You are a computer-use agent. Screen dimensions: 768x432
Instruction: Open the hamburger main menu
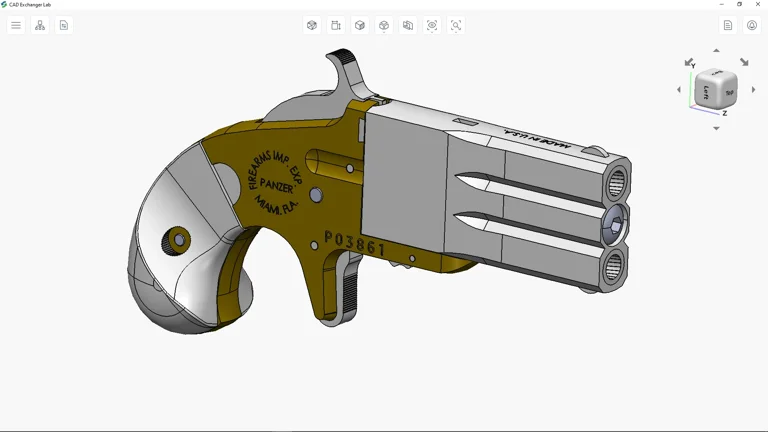16,25
